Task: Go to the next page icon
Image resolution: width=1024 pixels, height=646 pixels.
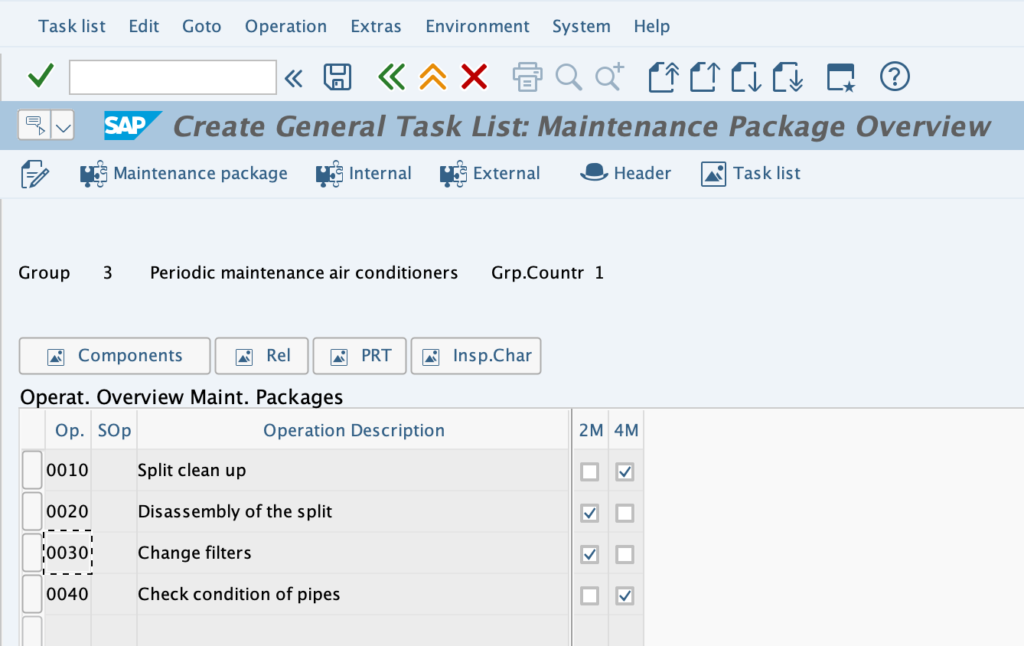Action: (x=746, y=77)
